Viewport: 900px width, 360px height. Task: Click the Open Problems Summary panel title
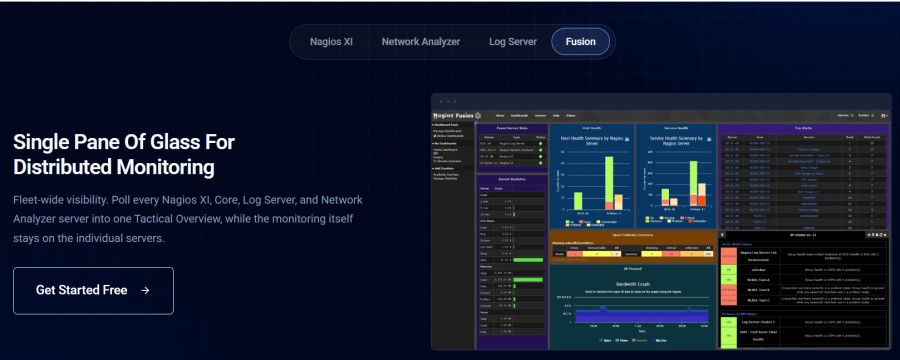pyautogui.click(x=634, y=234)
